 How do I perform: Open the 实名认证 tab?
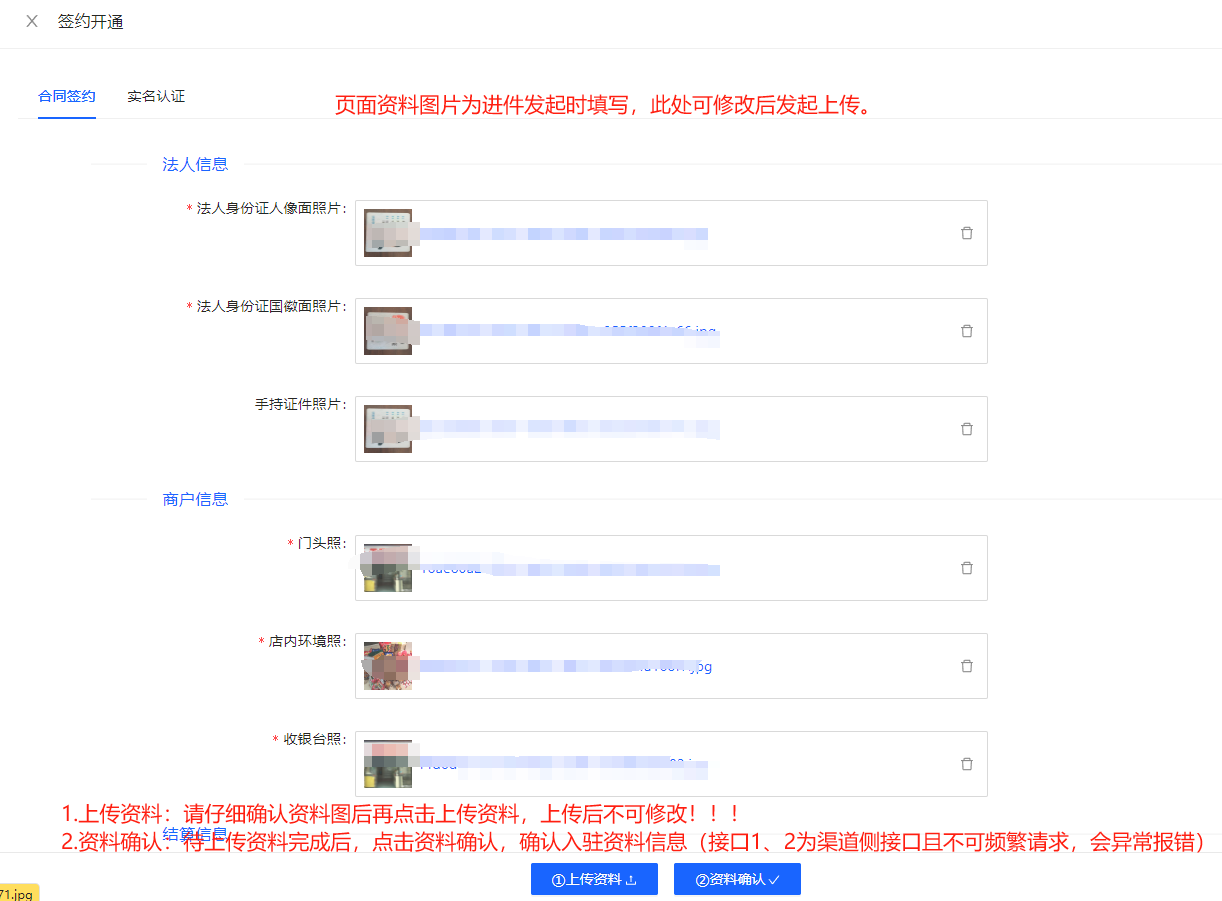[x=156, y=97]
